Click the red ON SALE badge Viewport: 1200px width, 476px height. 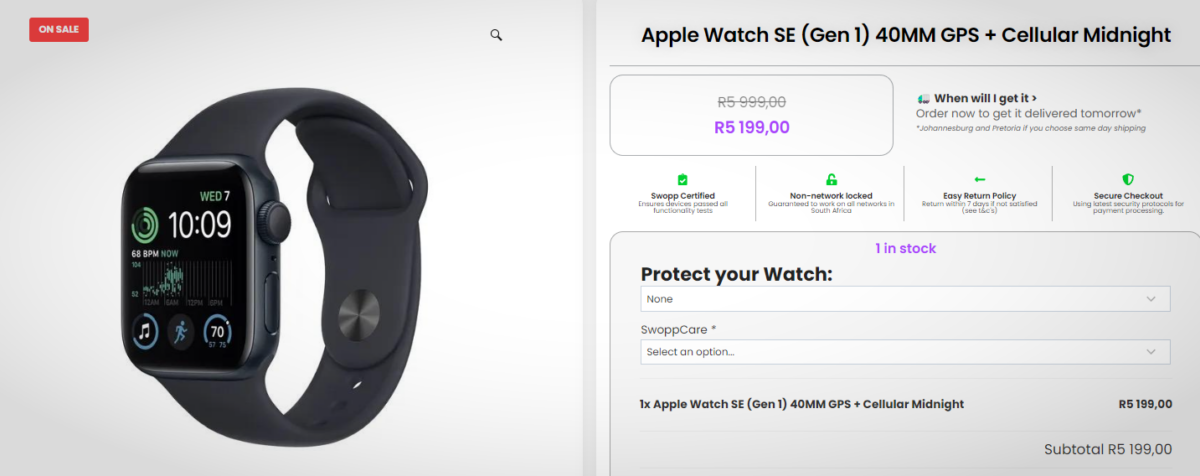tap(59, 30)
